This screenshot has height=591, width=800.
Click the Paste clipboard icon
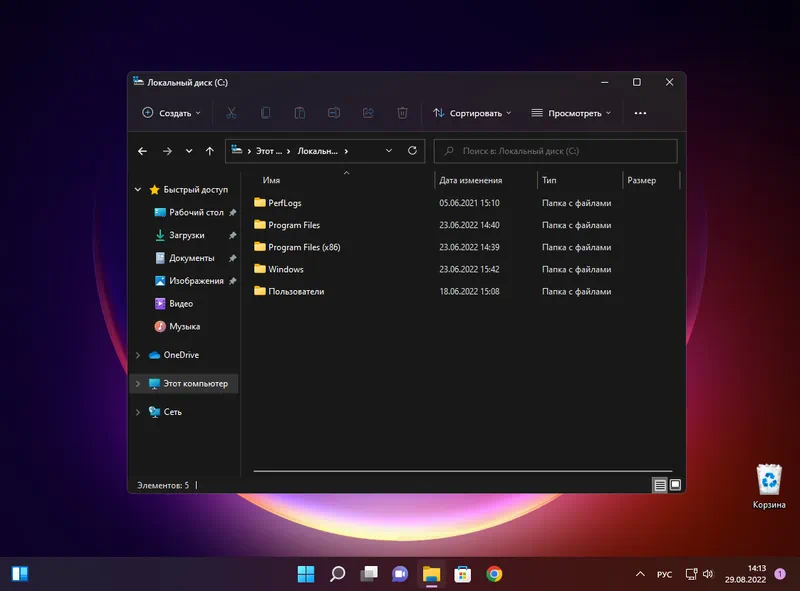(299, 113)
